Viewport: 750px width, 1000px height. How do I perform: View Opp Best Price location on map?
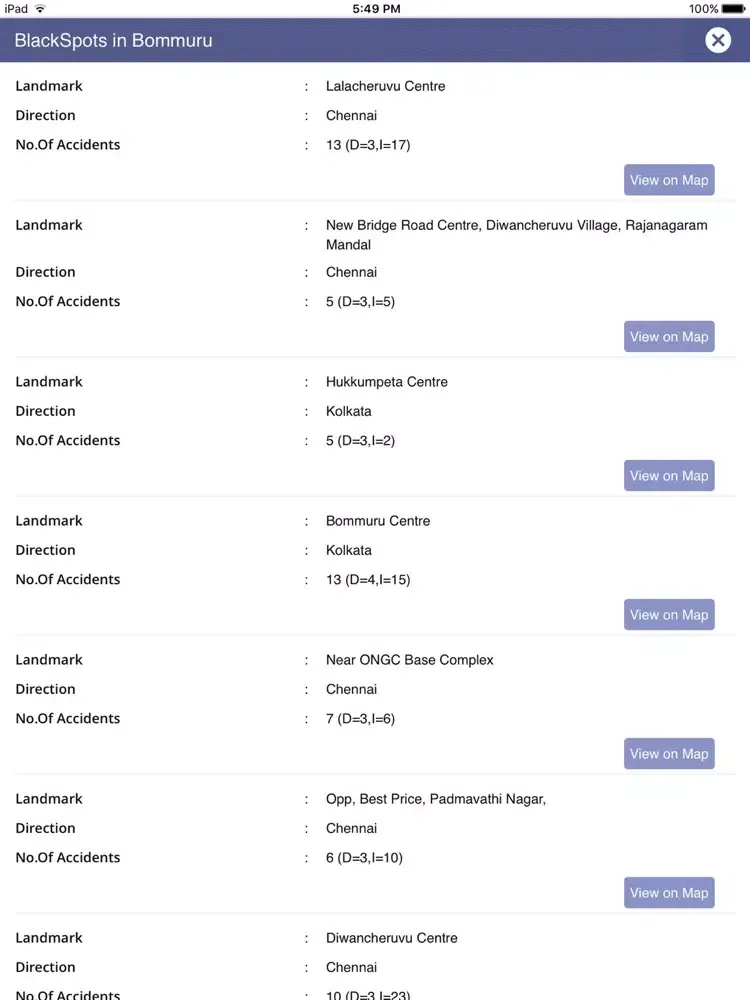tap(669, 893)
